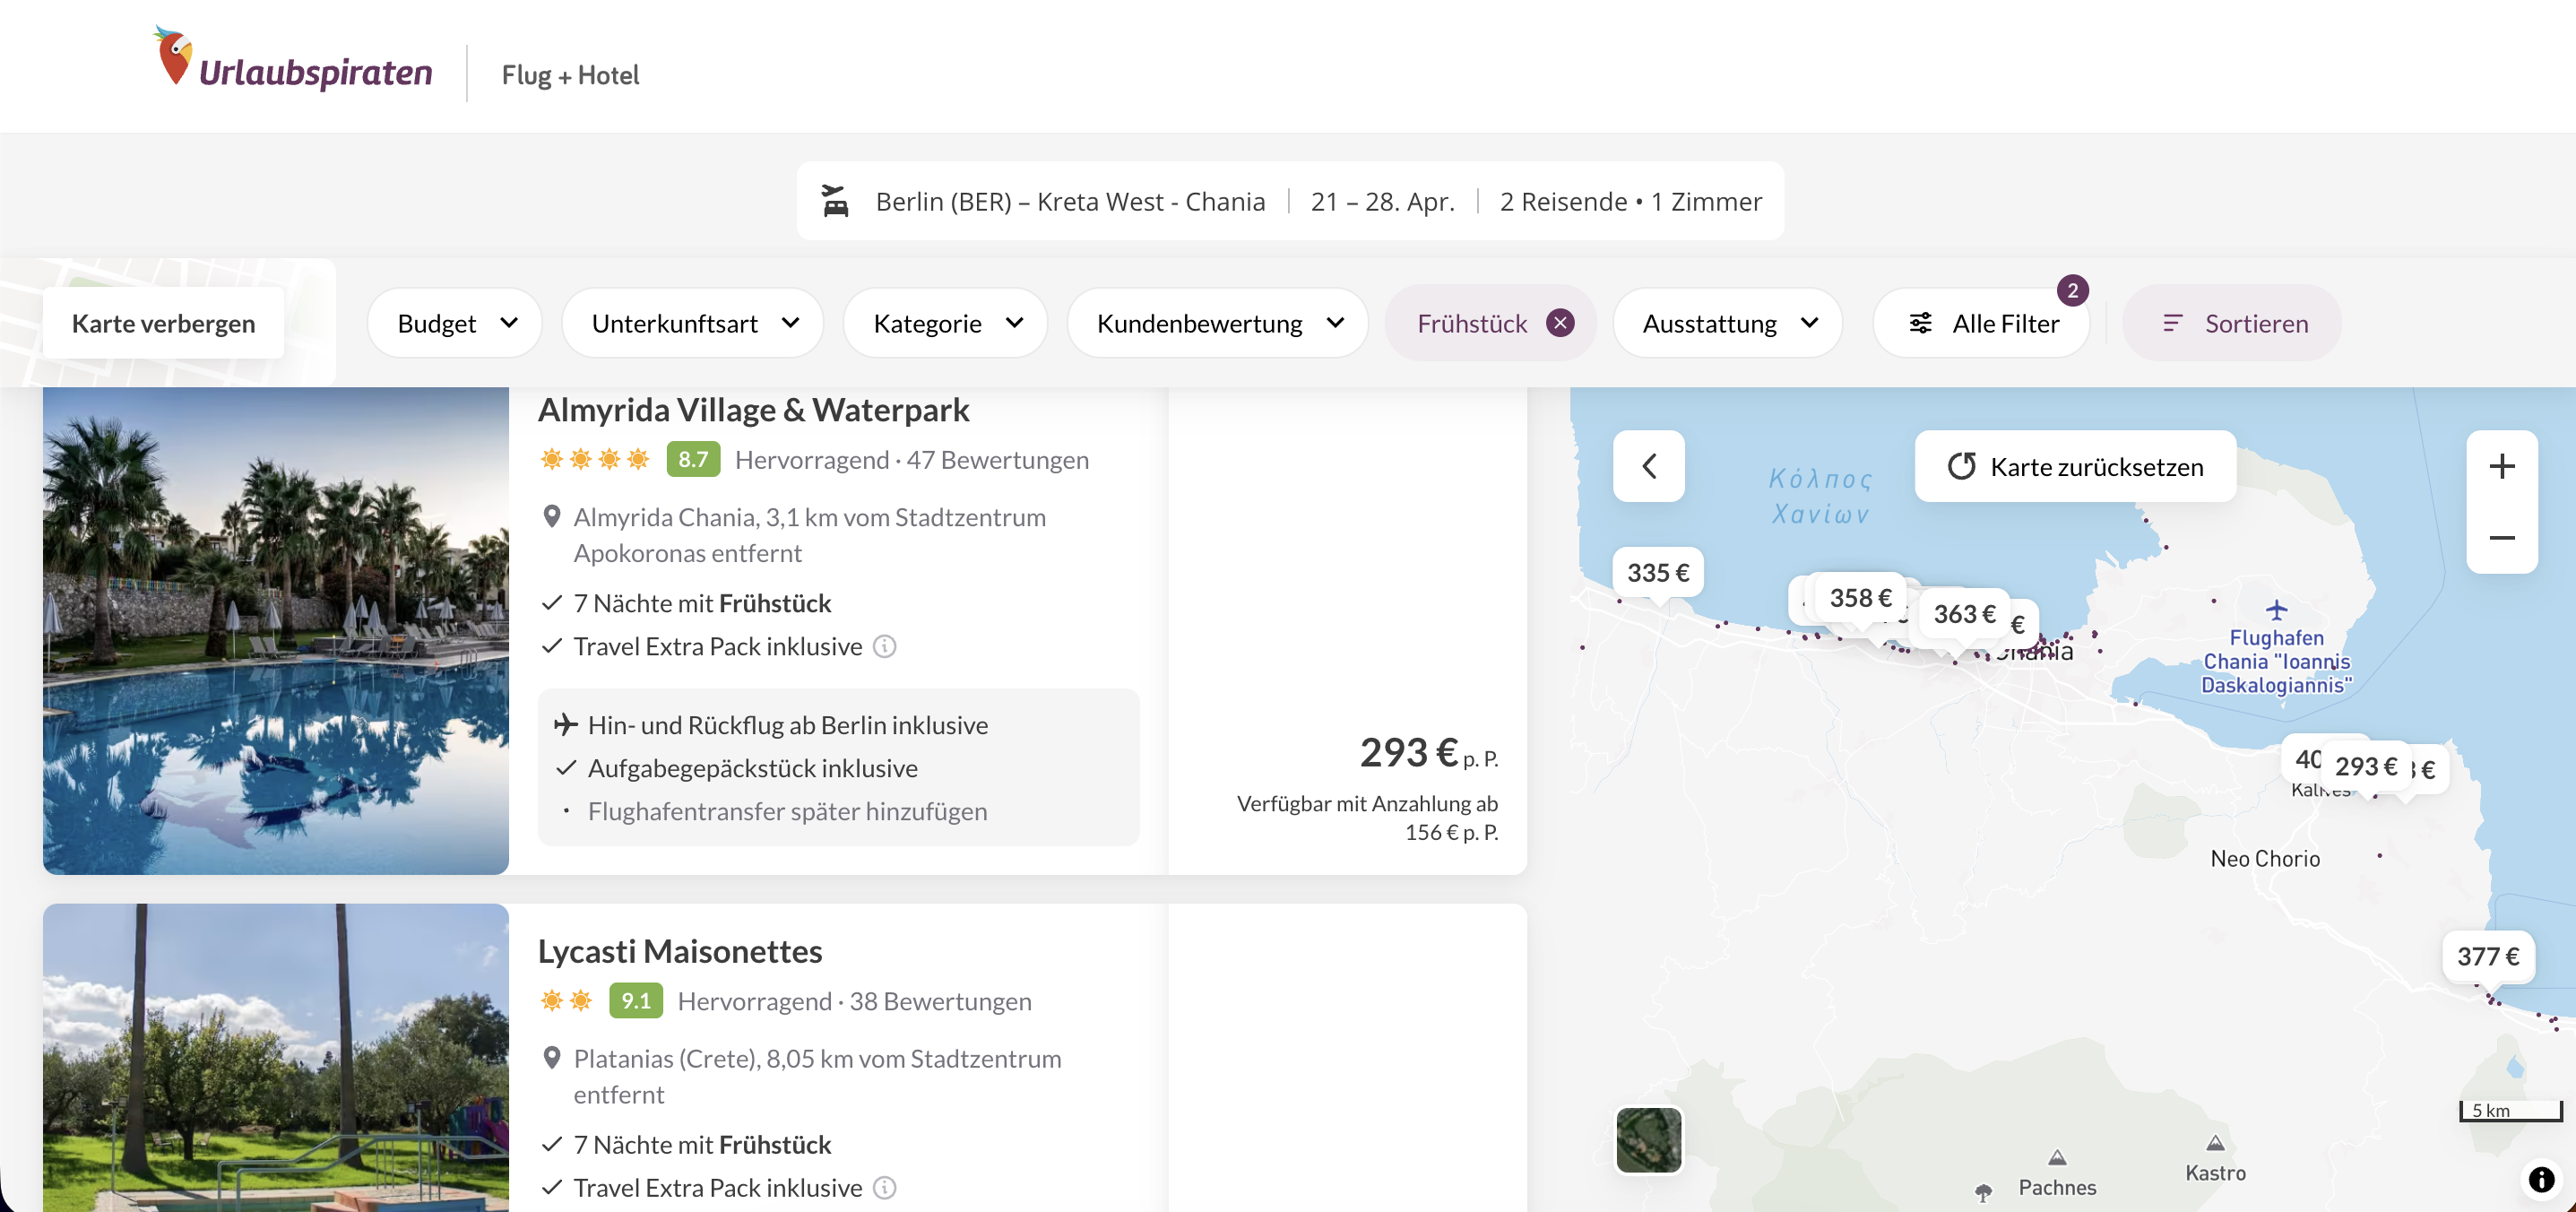
Task: Hide the map with Karte verbergen
Action: [x=163, y=323]
